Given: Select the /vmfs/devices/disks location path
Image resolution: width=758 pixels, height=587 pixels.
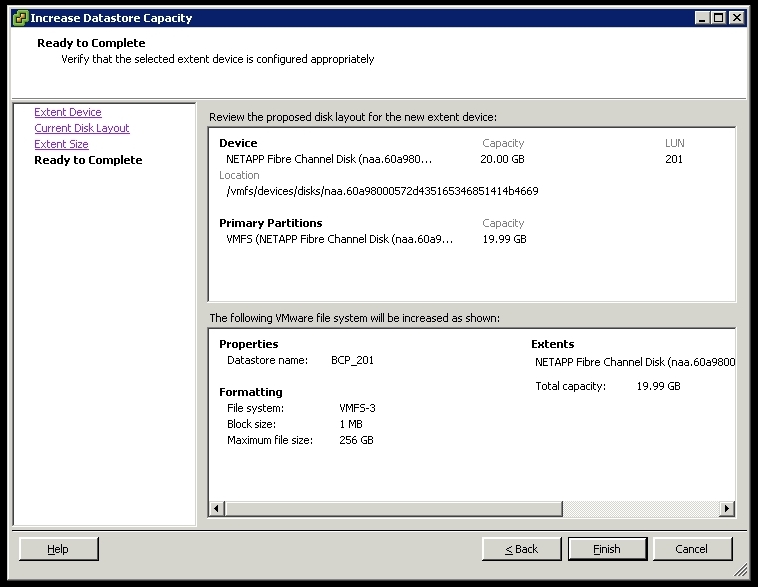Looking at the screenshot, I should pos(382,191).
